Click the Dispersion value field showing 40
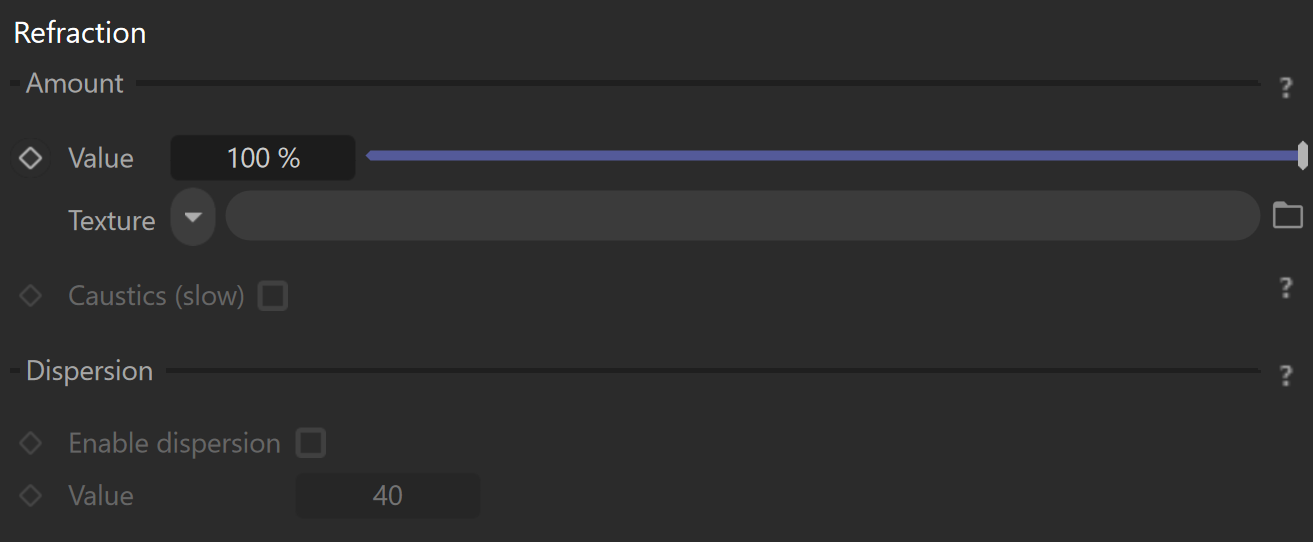 pyautogui.click(x=388, y=496)
